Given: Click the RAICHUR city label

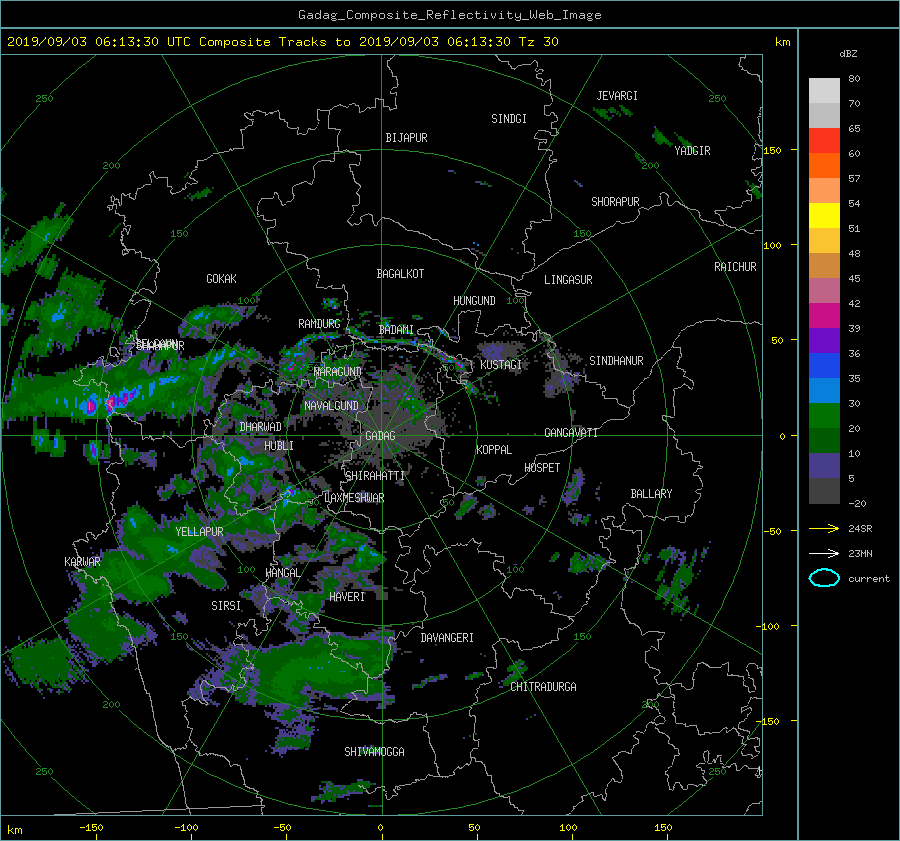Looking at the screenshot, I should [735, 267].
